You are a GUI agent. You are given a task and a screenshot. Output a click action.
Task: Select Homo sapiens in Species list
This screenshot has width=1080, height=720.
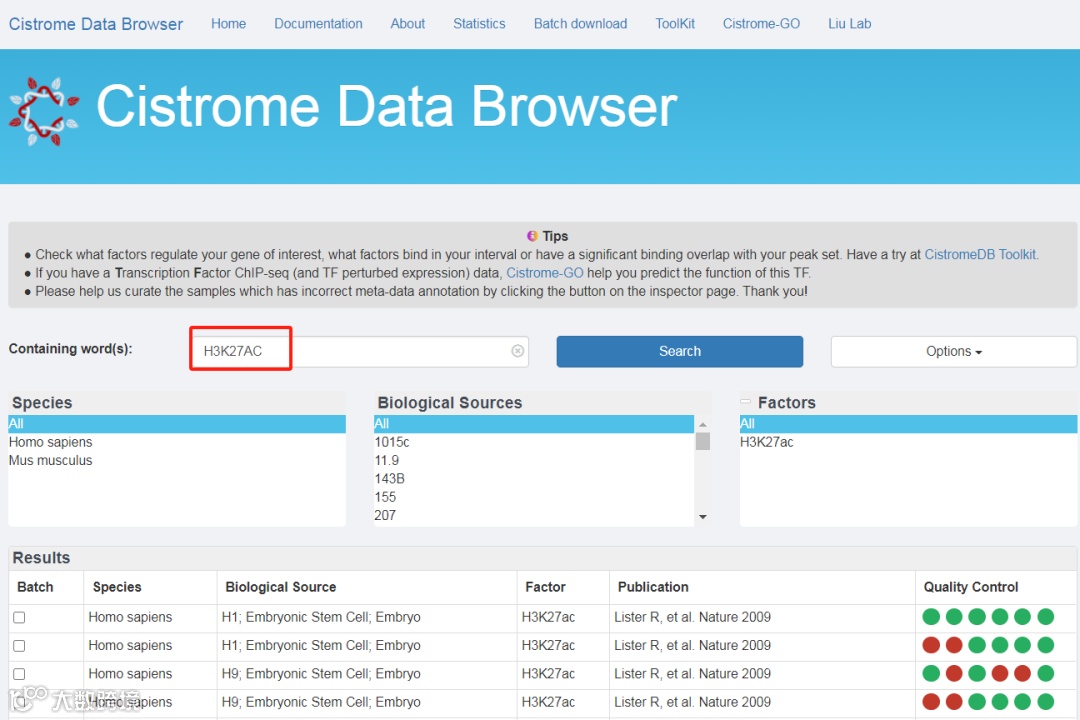click(x=177, y=442)
